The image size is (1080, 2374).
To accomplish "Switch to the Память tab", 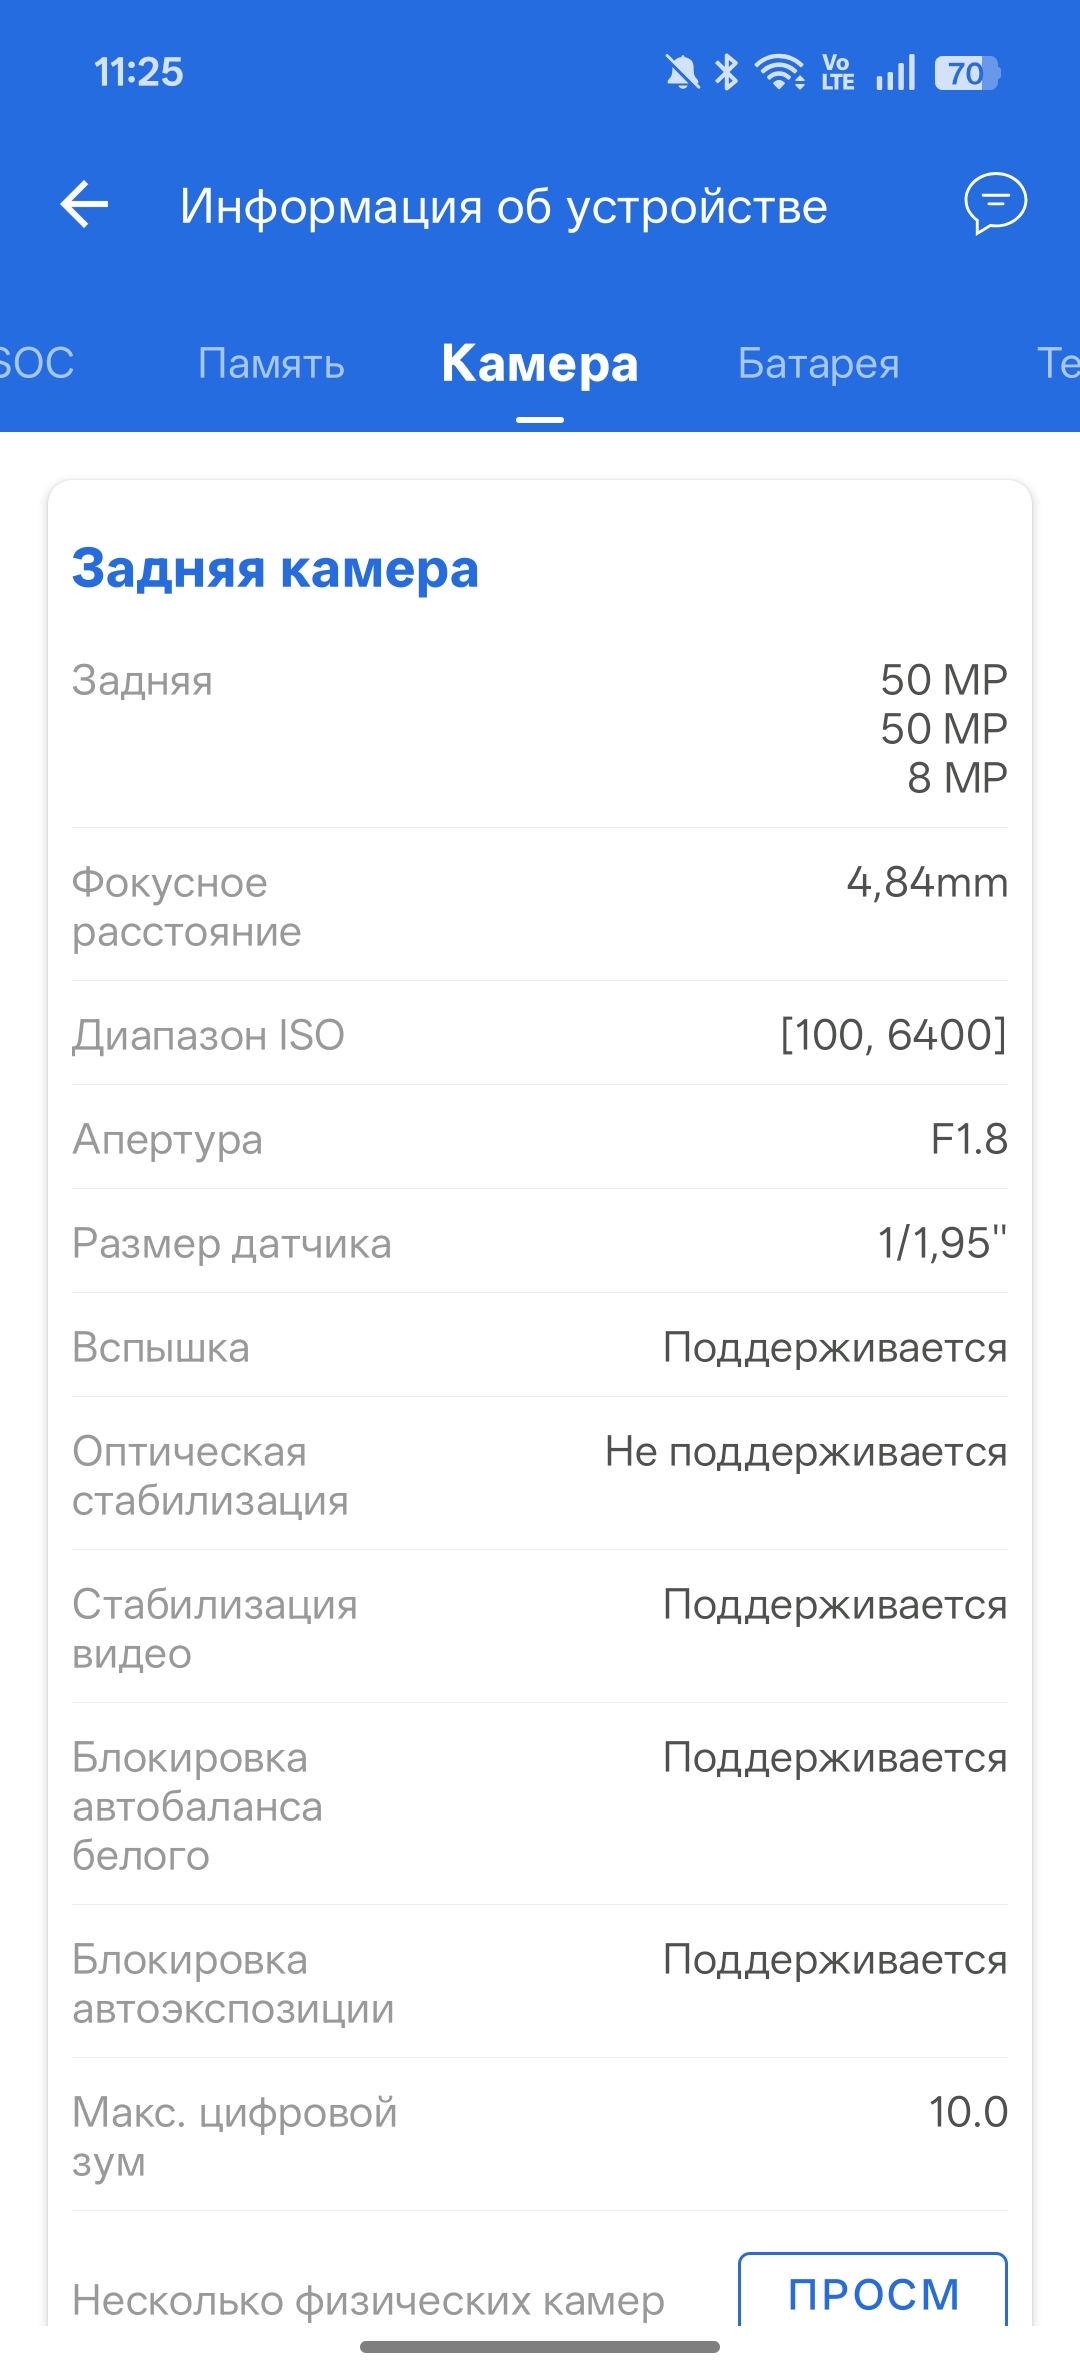I will pyautogui.click(x=271, y=363).
